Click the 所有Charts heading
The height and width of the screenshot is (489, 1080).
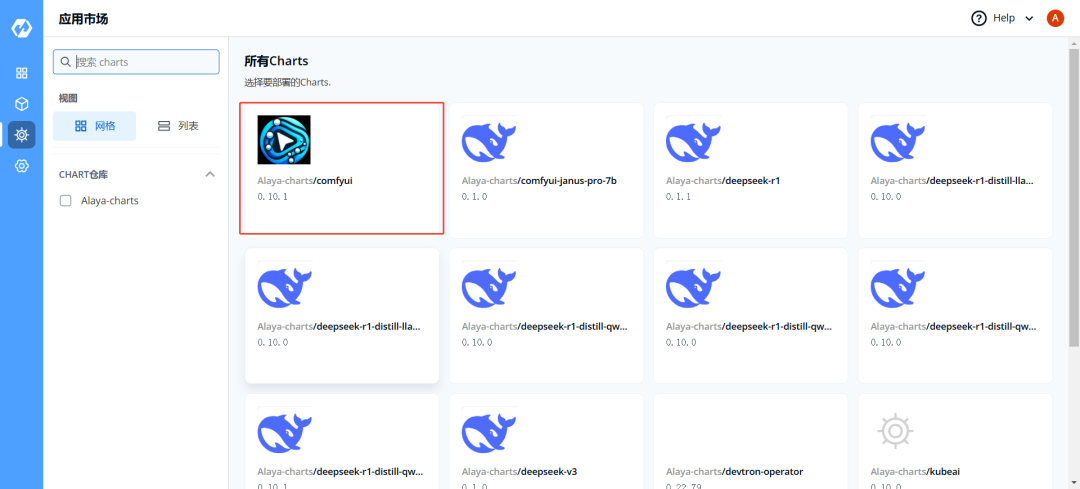pos(276,61)
